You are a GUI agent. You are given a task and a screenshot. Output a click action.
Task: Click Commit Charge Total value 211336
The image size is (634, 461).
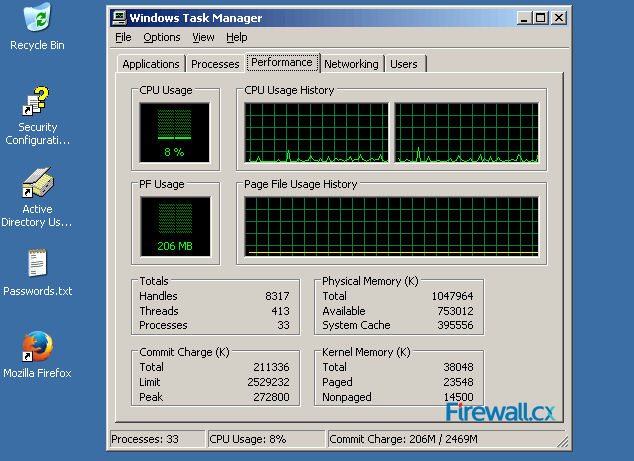(x=271, y=367)
